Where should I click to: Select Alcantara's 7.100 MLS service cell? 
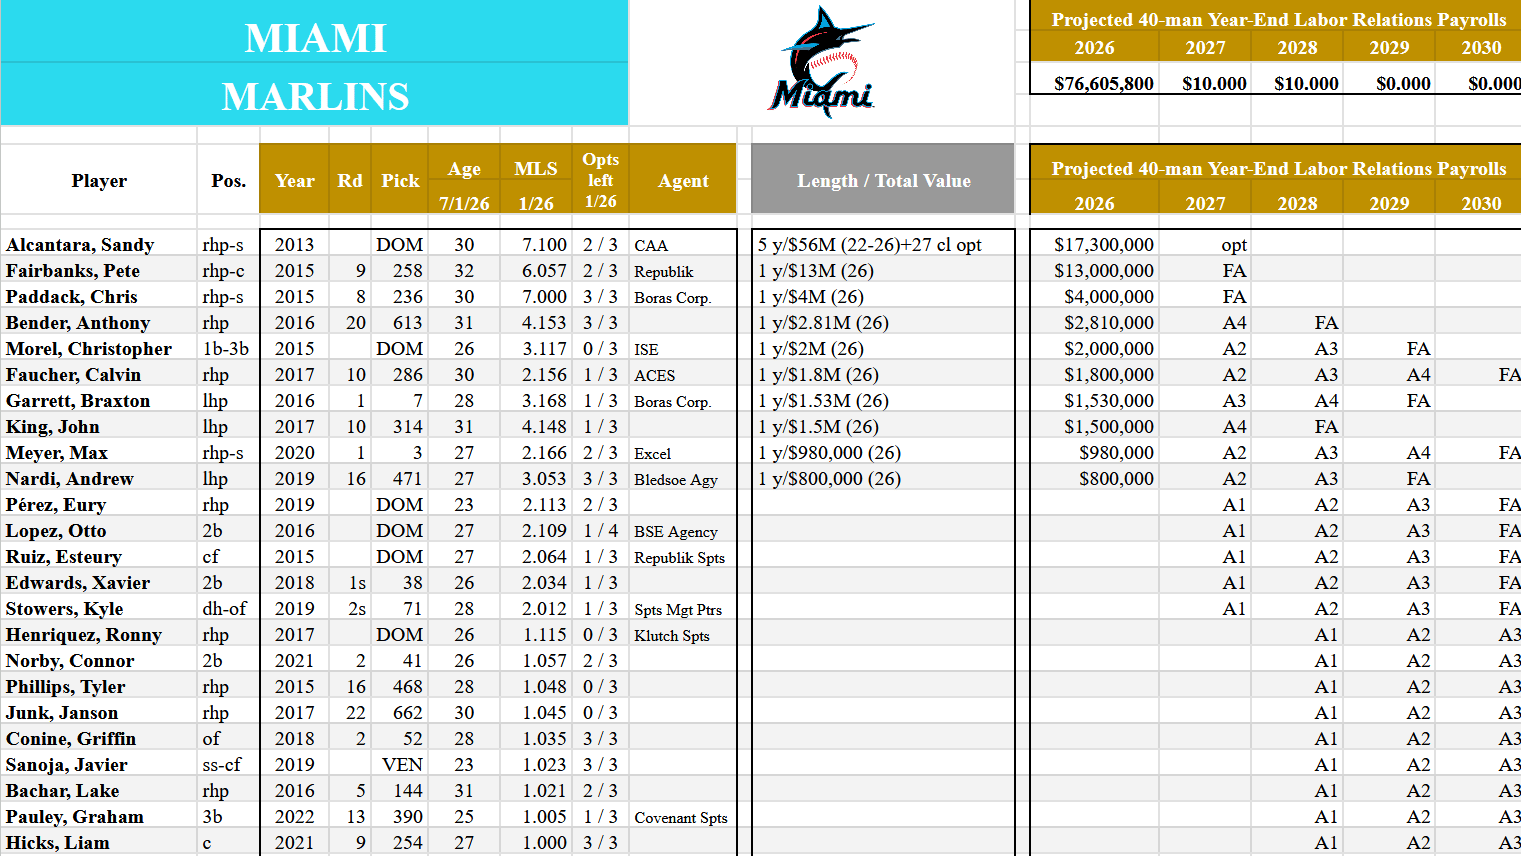coord(536,244)
